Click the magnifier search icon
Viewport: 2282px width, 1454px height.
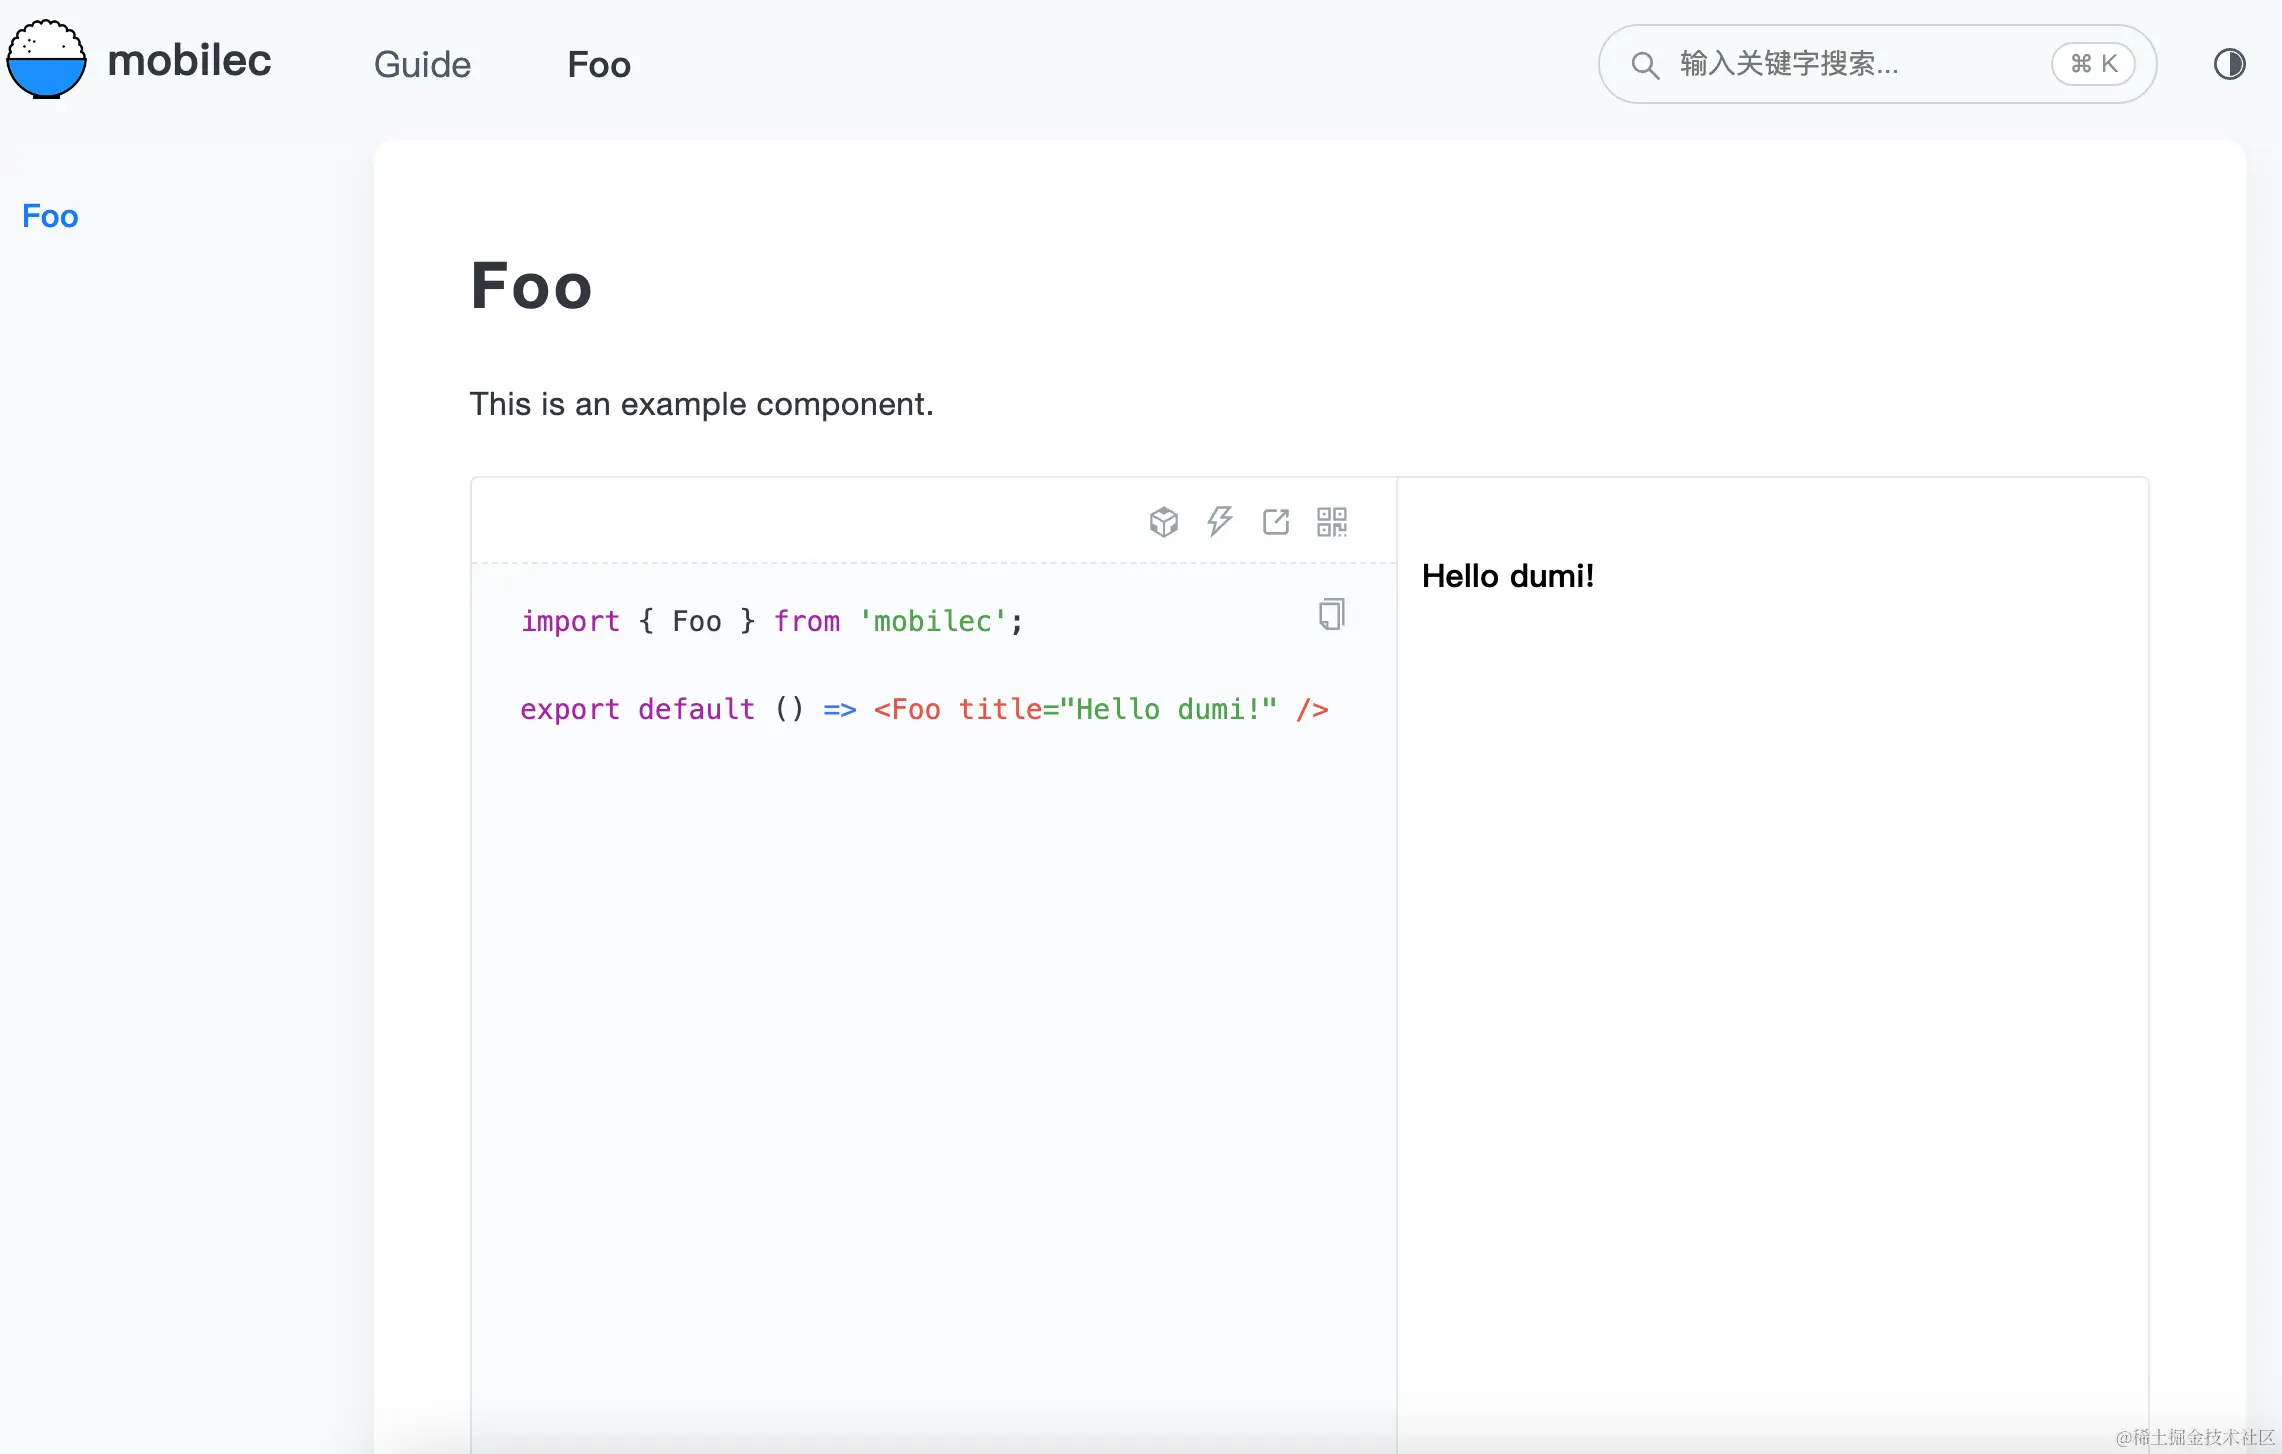(x=1644, y=65)
